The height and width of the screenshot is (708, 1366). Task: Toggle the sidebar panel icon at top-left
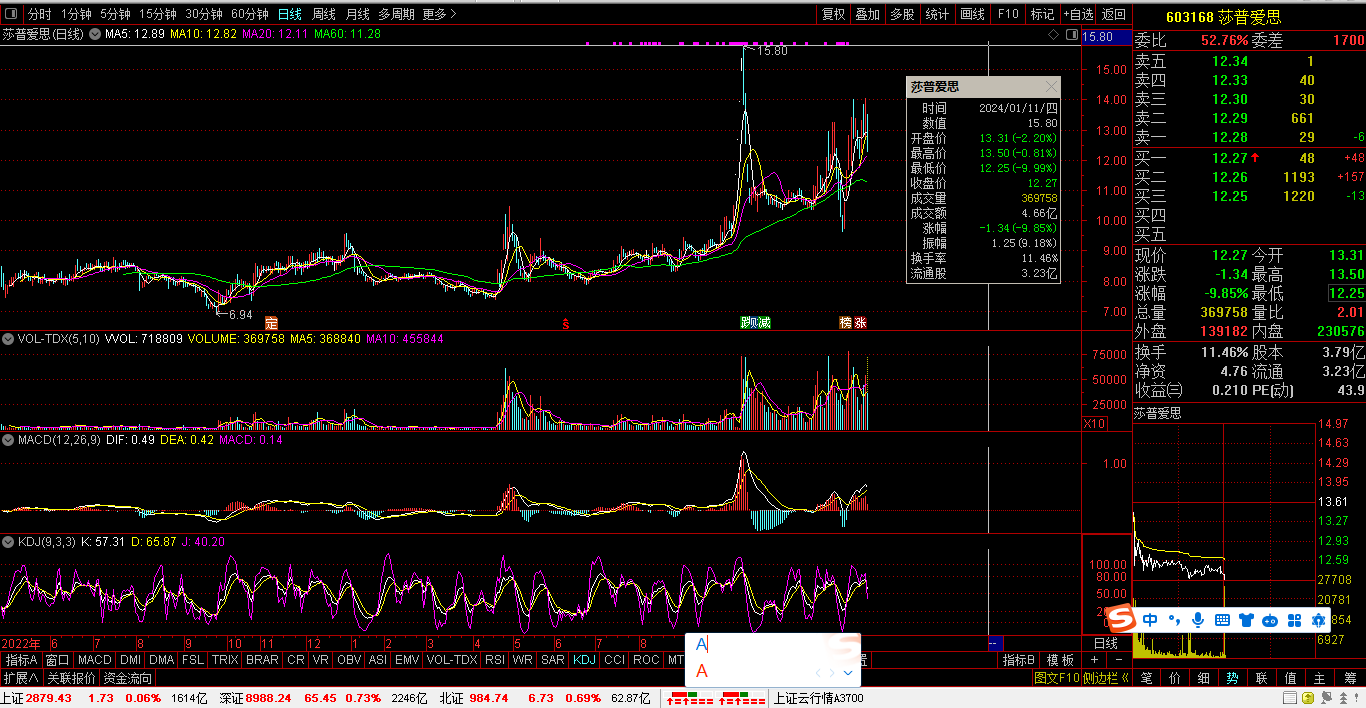click(11, 14)
